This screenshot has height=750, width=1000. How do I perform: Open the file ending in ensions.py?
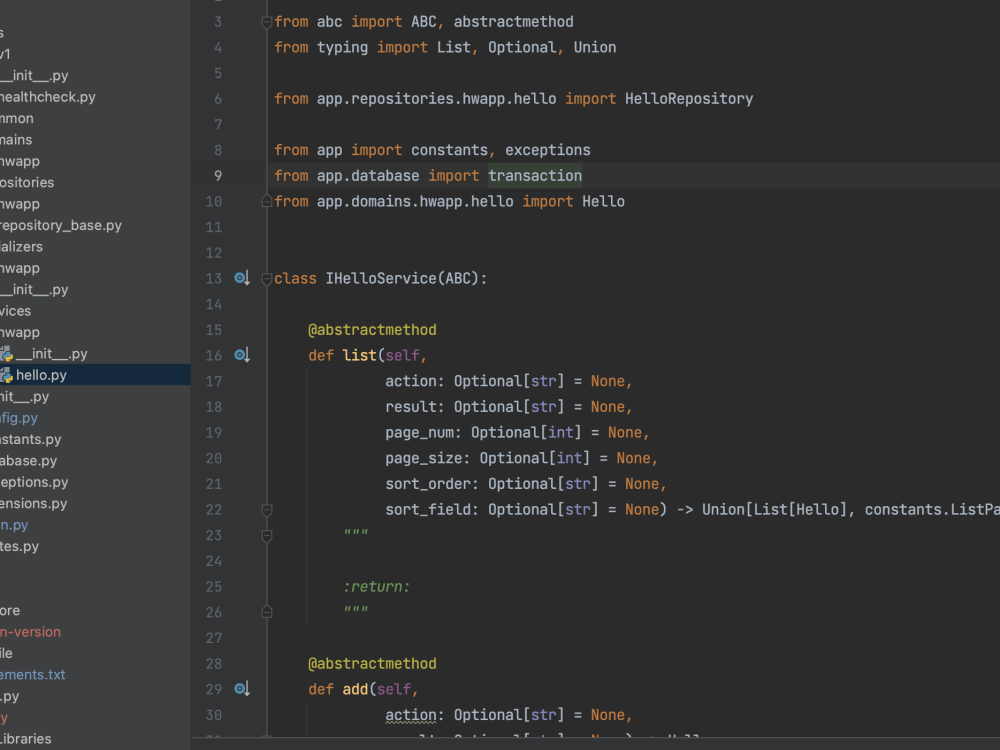tap(33, 503)
